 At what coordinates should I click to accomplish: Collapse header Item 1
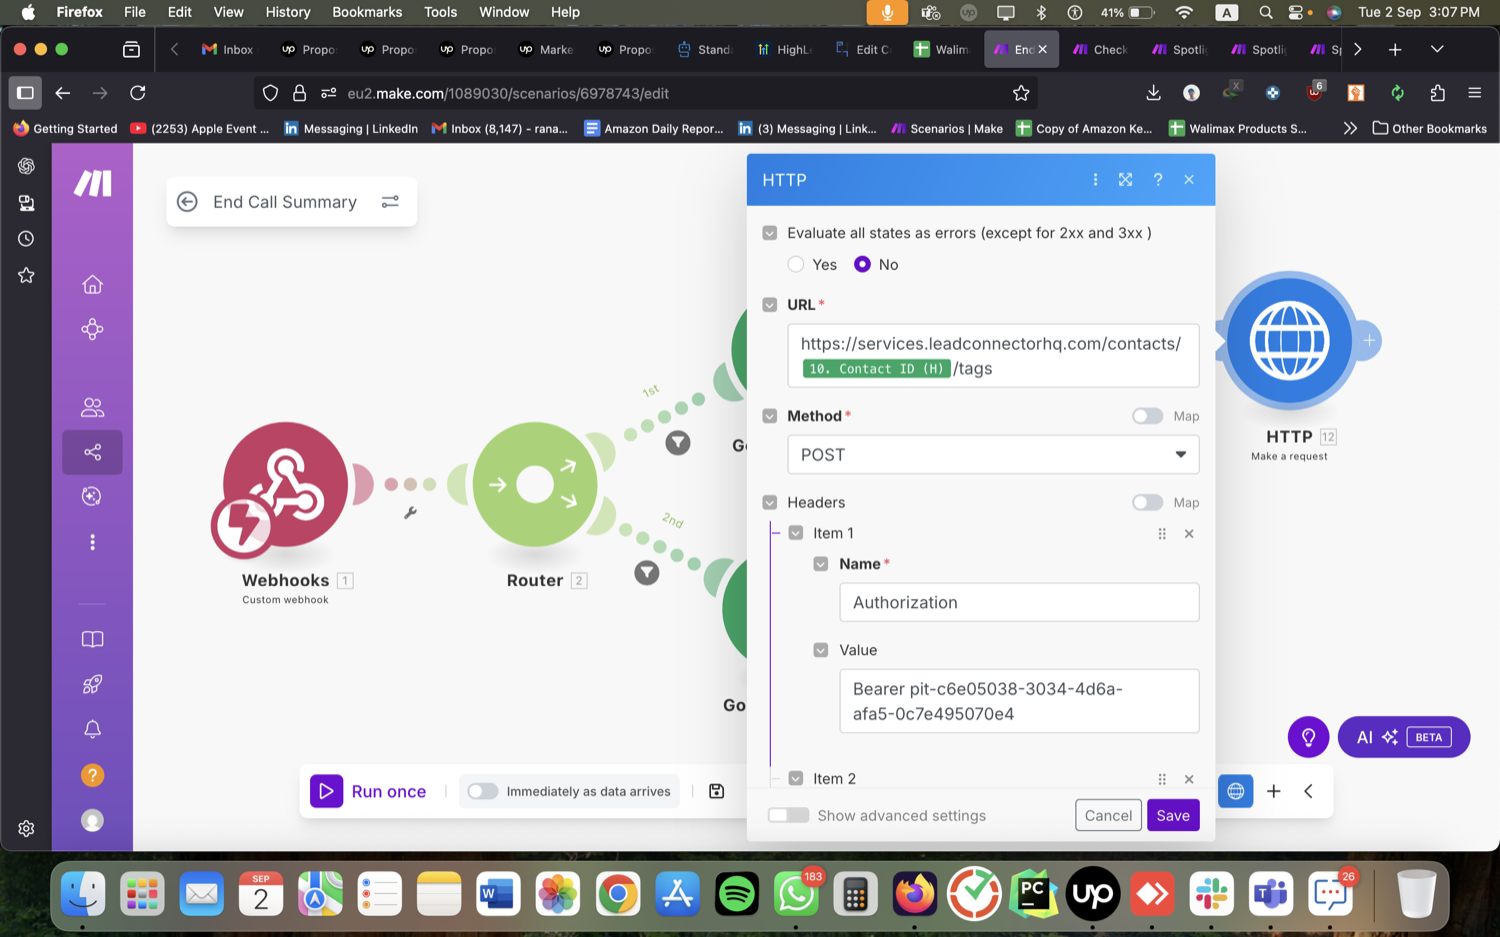tap(776, 533)
